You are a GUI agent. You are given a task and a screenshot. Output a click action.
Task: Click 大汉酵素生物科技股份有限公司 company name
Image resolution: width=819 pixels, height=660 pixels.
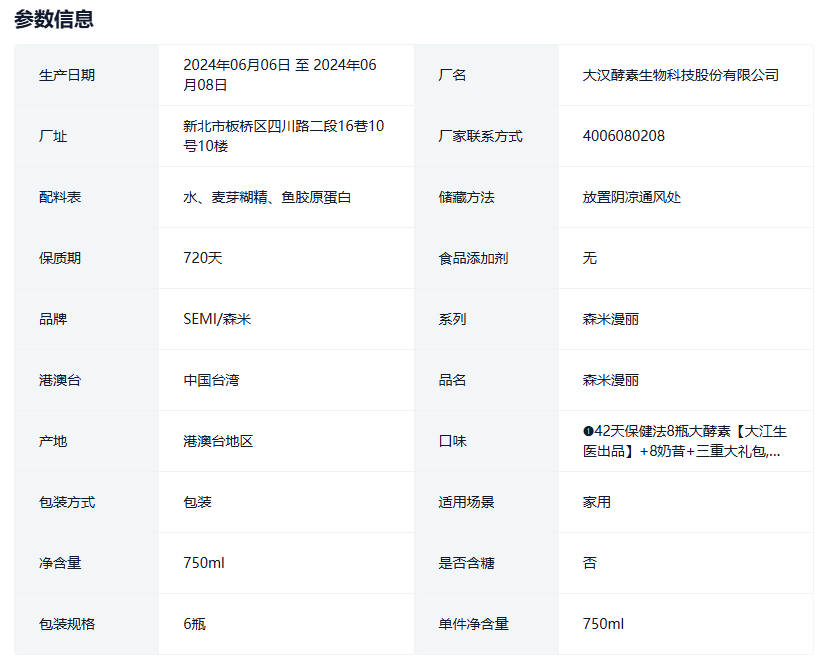[x=681, y=75]
